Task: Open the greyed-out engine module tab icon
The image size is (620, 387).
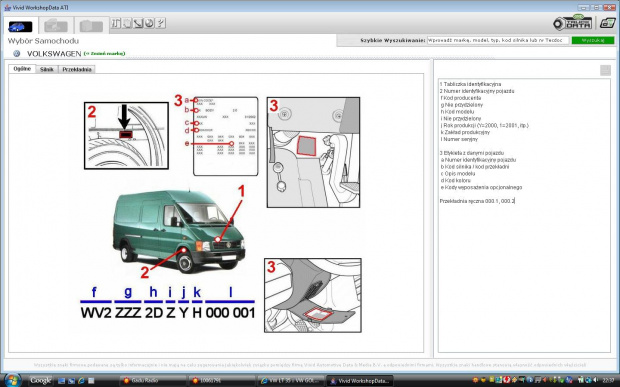Action: (56, 26)
